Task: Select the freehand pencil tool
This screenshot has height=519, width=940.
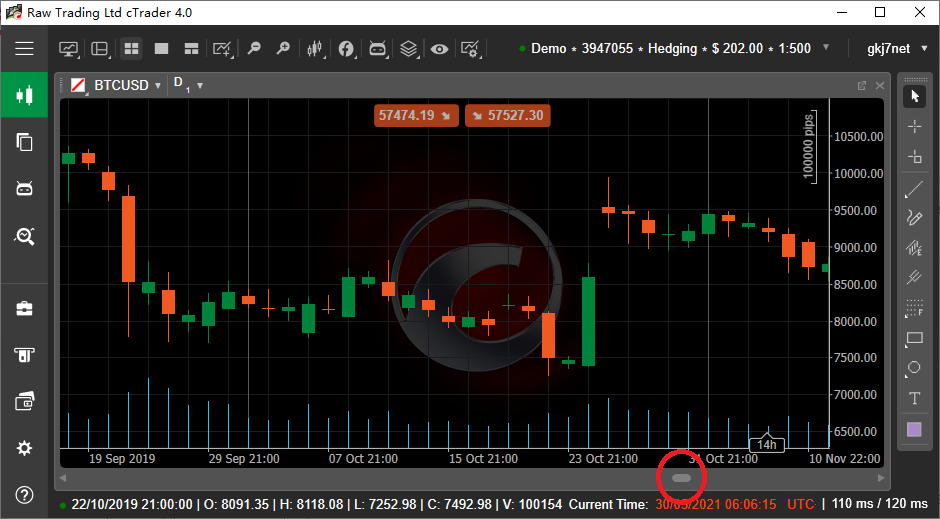Action: coord(914,217)
